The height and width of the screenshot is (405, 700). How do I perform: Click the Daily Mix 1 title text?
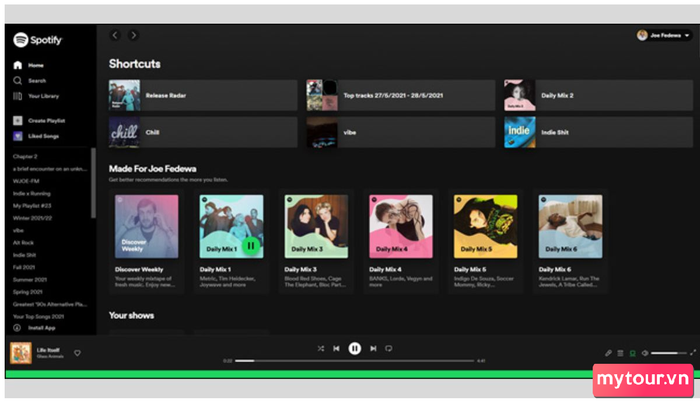click(x=215, y=269)
